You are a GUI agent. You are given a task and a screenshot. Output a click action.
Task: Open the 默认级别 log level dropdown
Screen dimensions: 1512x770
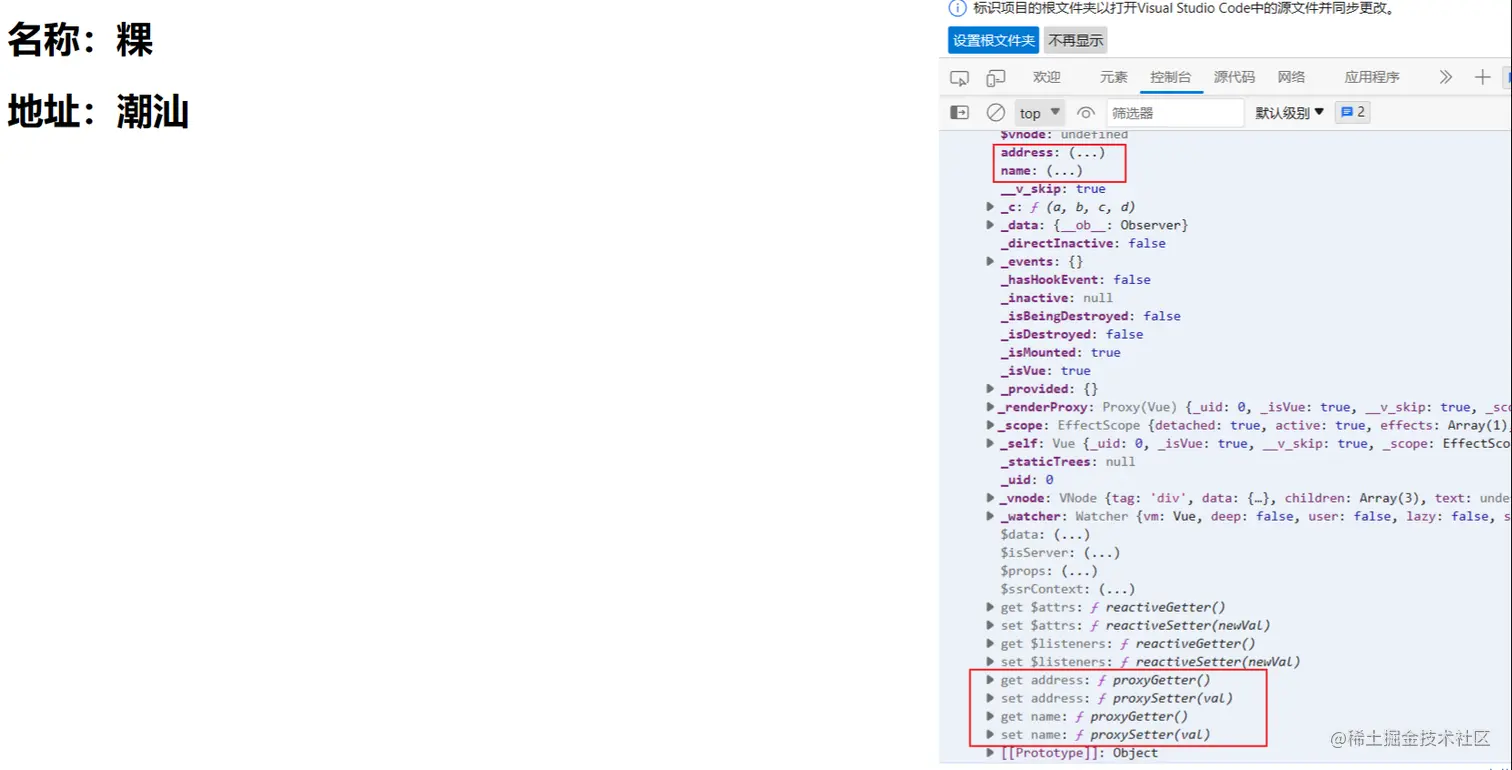tap(1290, 113)
